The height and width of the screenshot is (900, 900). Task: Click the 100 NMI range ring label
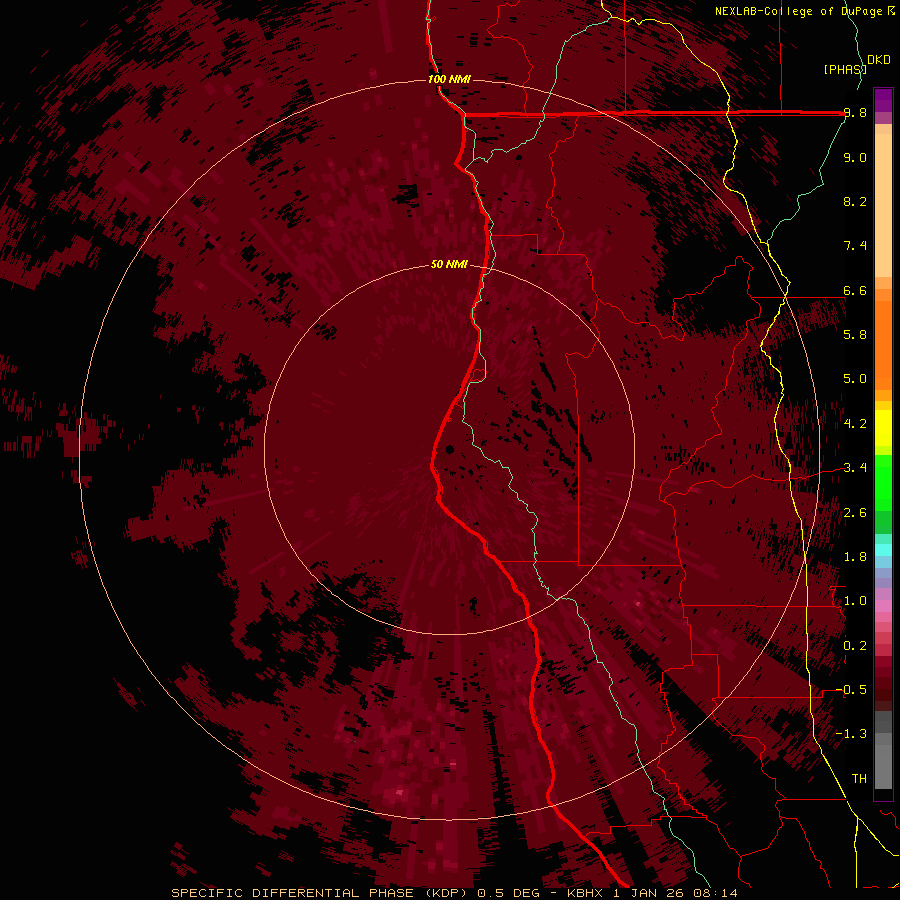449,79
